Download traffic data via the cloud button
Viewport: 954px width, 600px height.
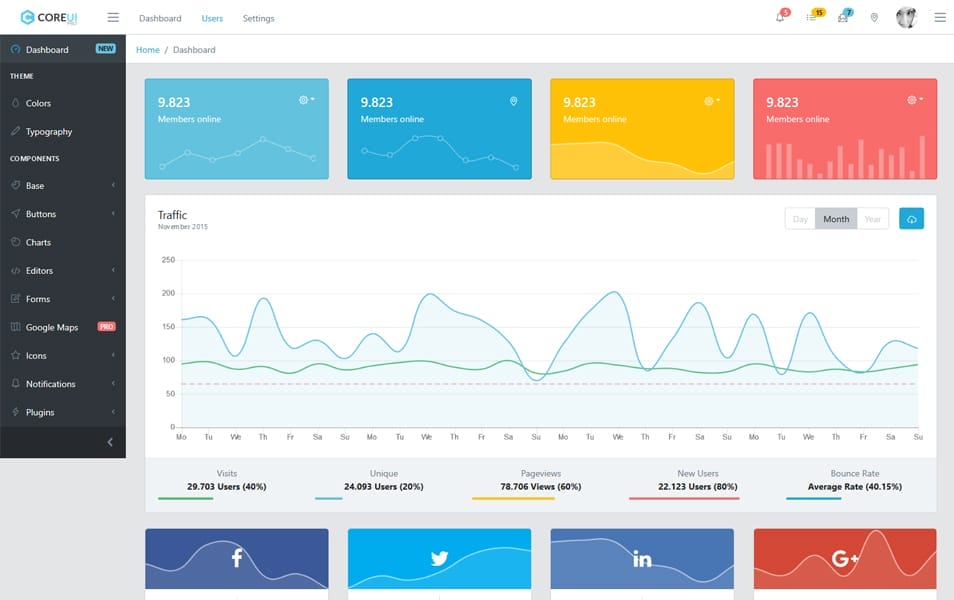click(x=911, y=218)
